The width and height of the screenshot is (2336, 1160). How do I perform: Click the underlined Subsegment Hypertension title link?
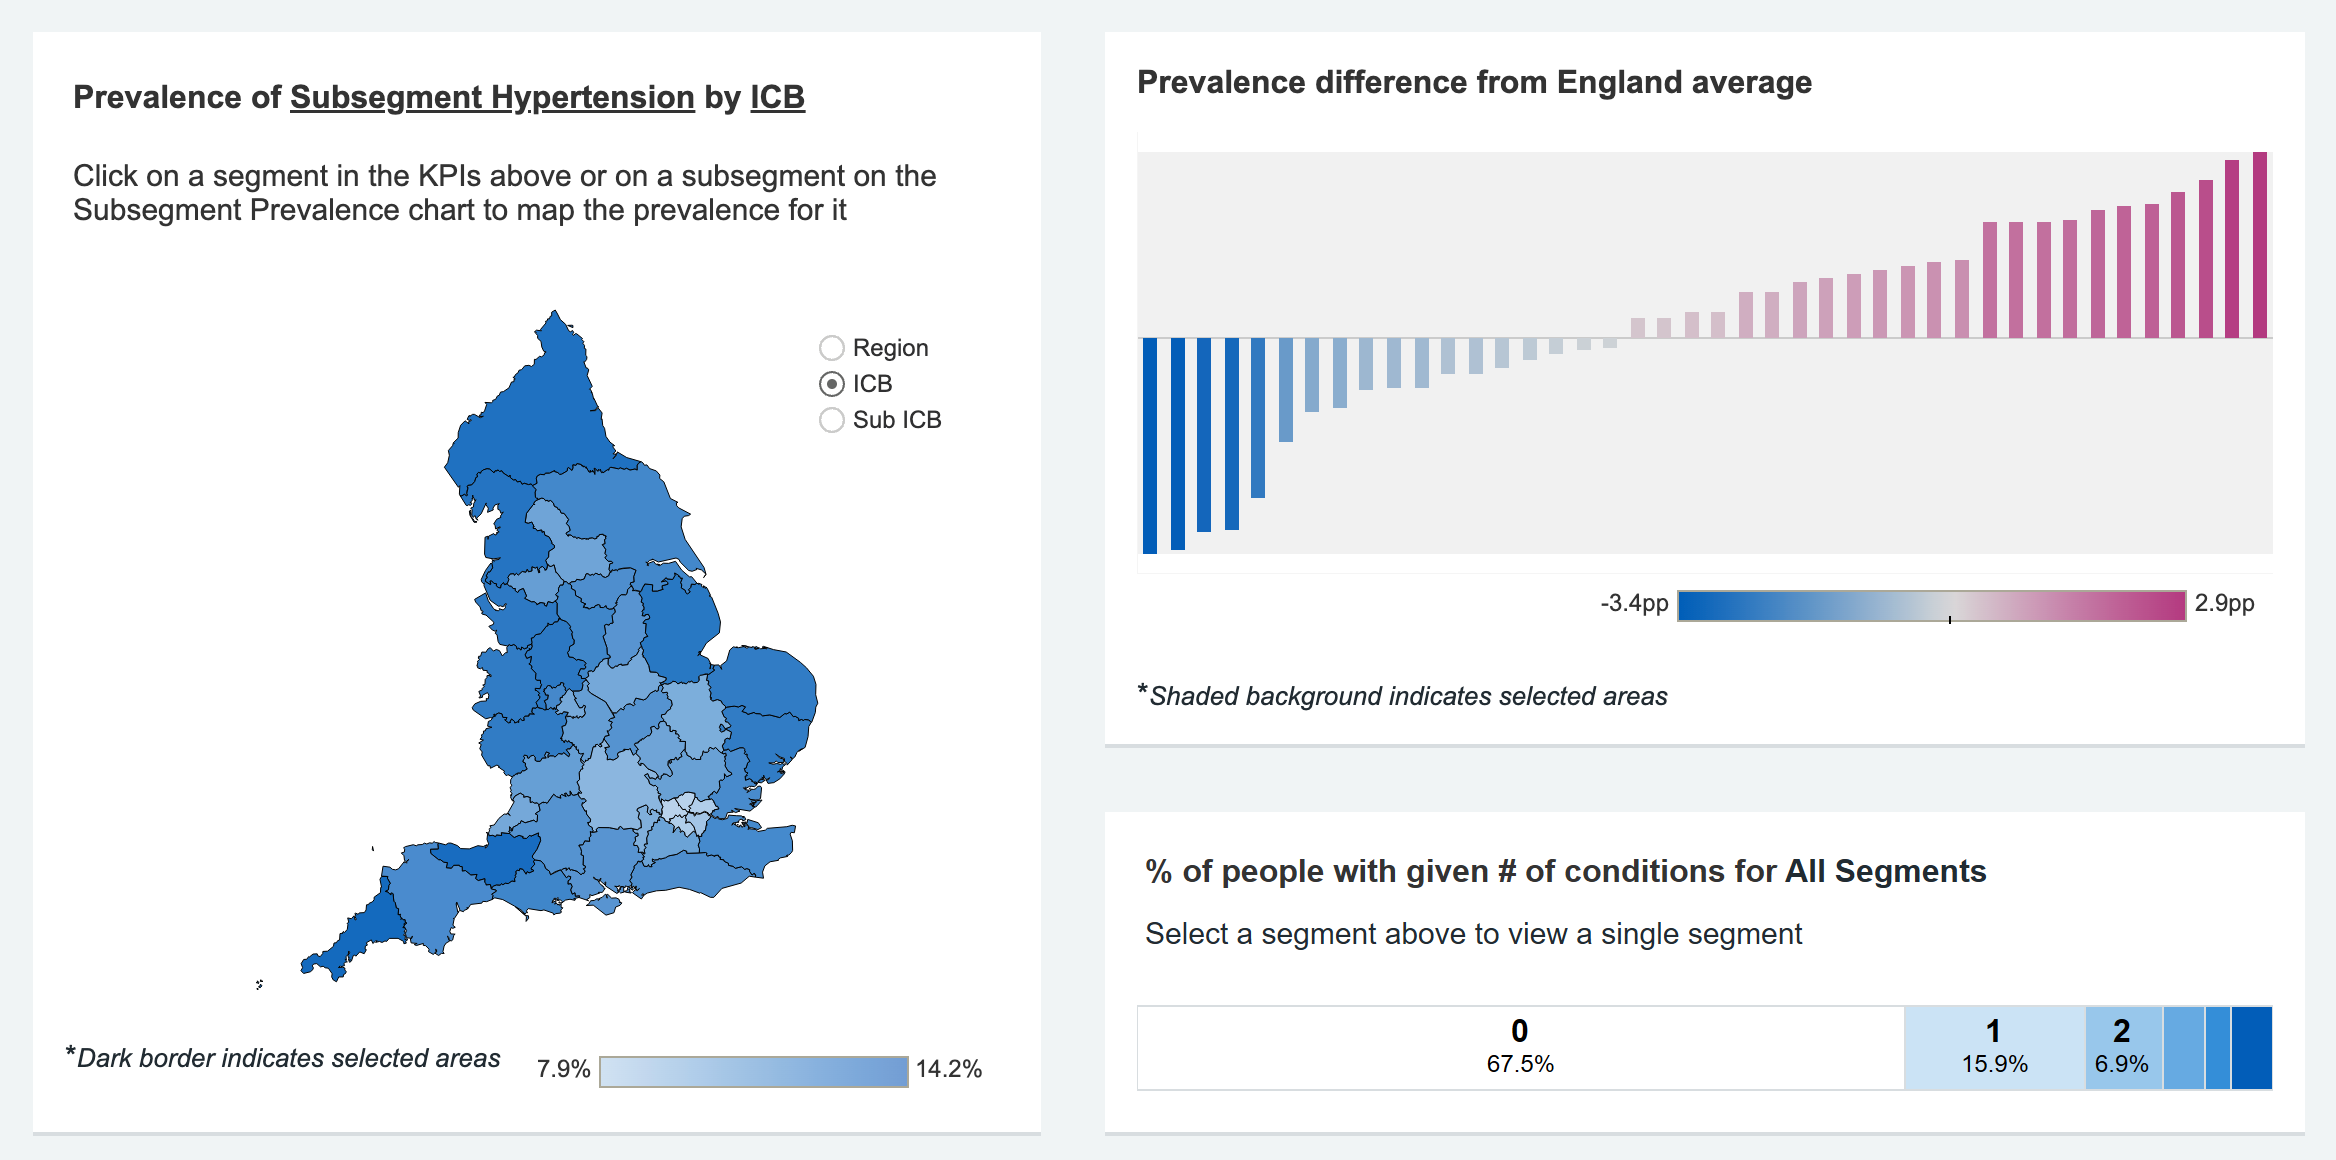coord(492,97)
